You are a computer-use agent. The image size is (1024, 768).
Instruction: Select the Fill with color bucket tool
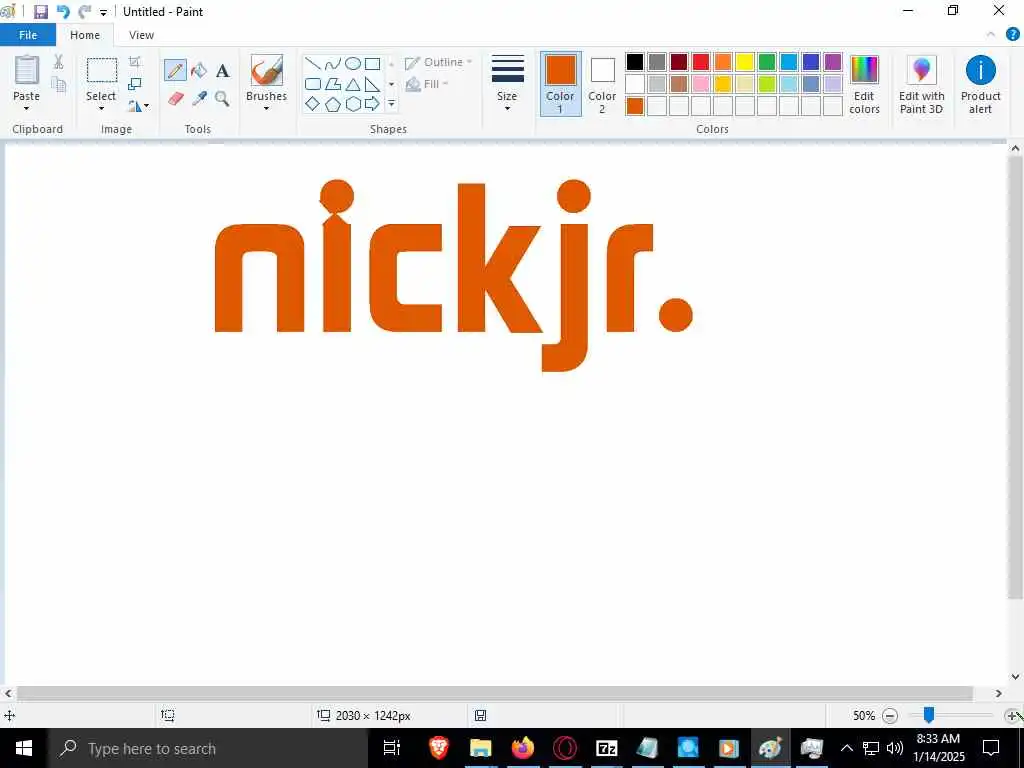pyautogui.click(x=199, y=70)
